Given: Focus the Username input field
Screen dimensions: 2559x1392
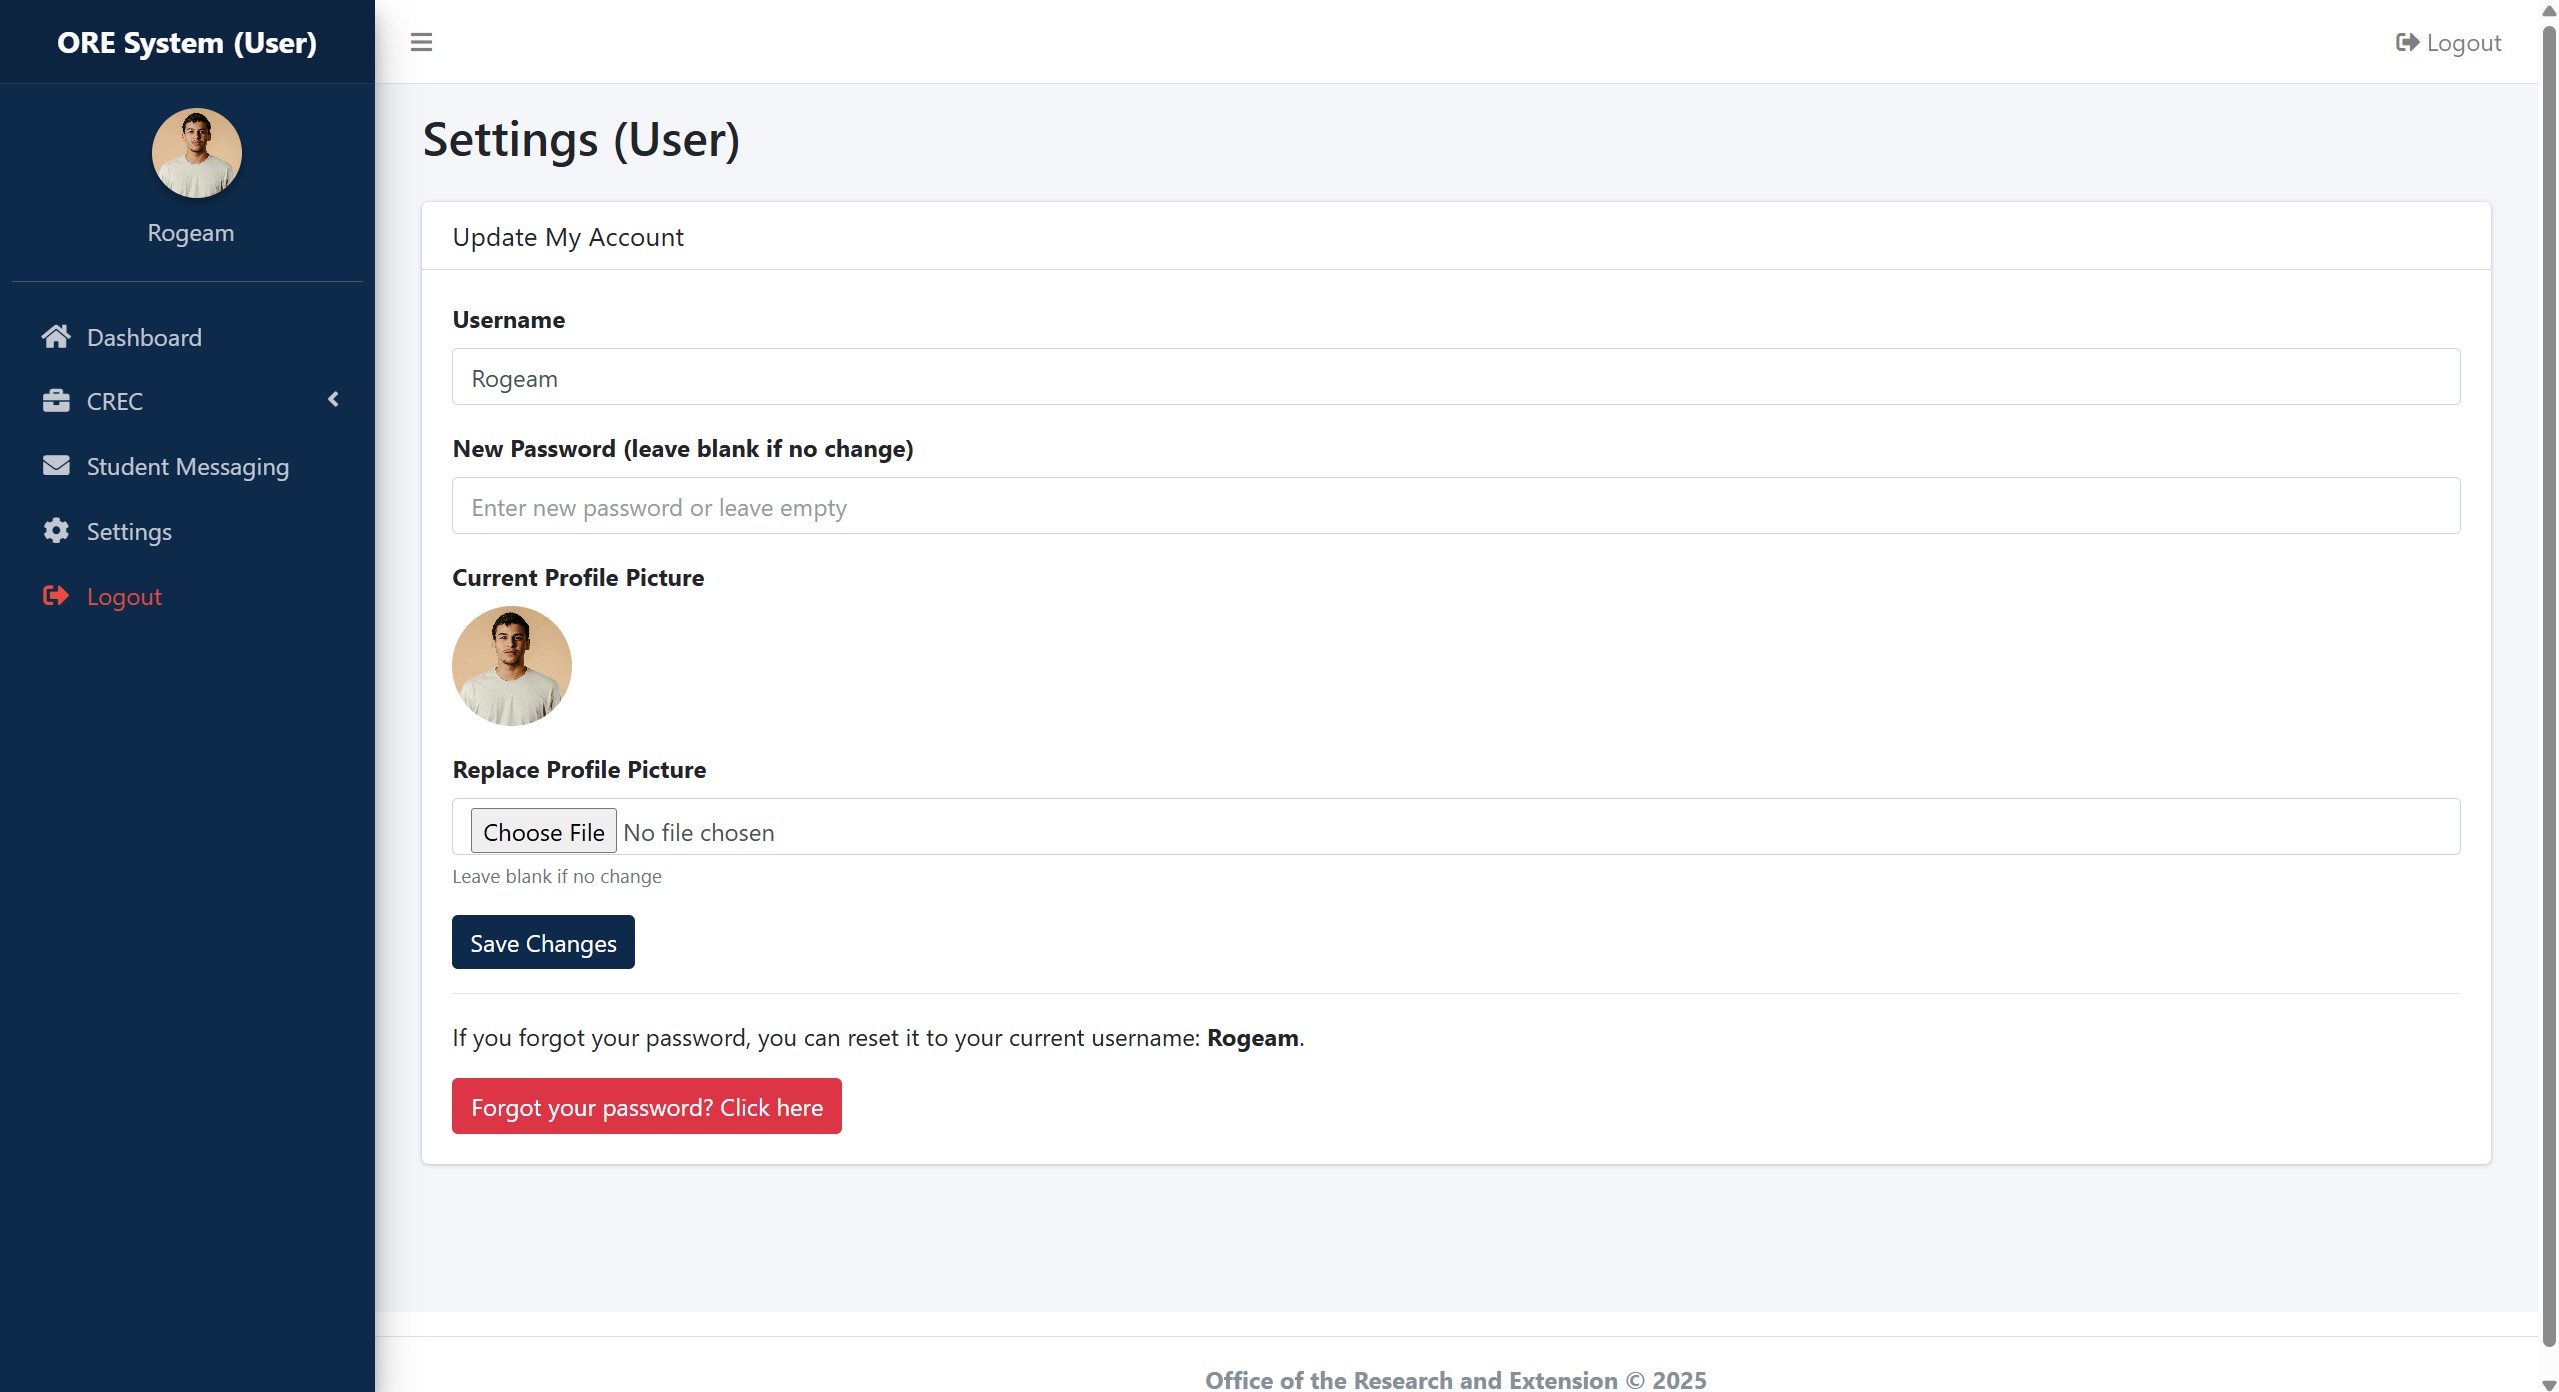Looking at the screenshot, I should [1455, 378].
